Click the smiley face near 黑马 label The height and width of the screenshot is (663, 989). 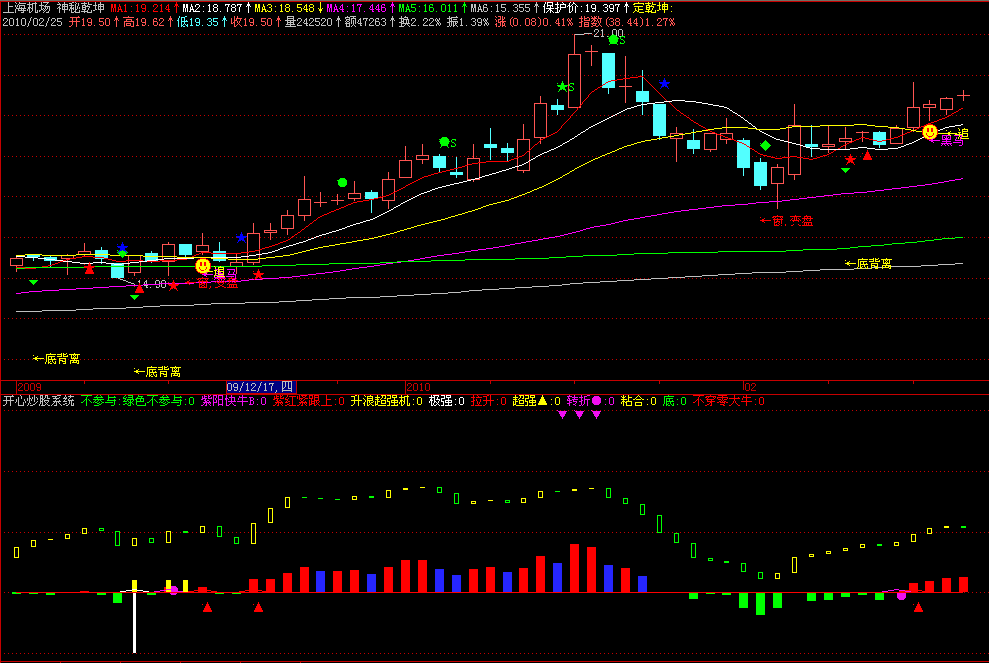[930, 132]
